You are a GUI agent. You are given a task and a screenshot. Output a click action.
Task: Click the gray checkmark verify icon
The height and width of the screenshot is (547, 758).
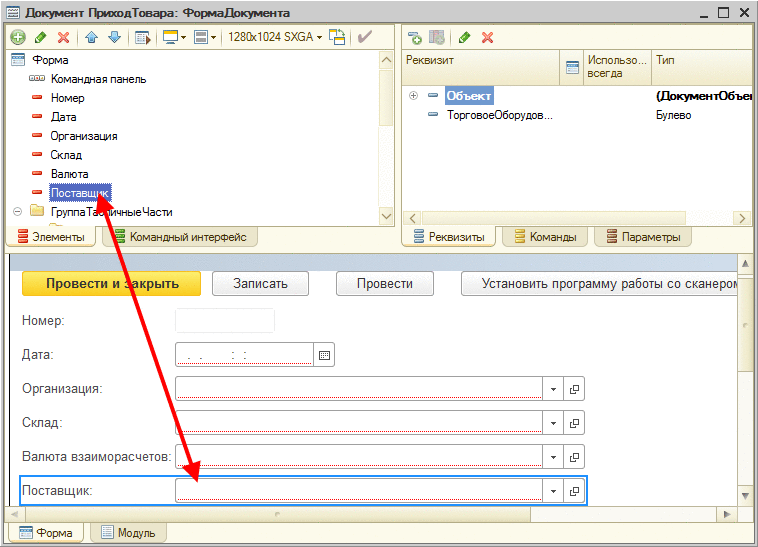click(364, 37)
